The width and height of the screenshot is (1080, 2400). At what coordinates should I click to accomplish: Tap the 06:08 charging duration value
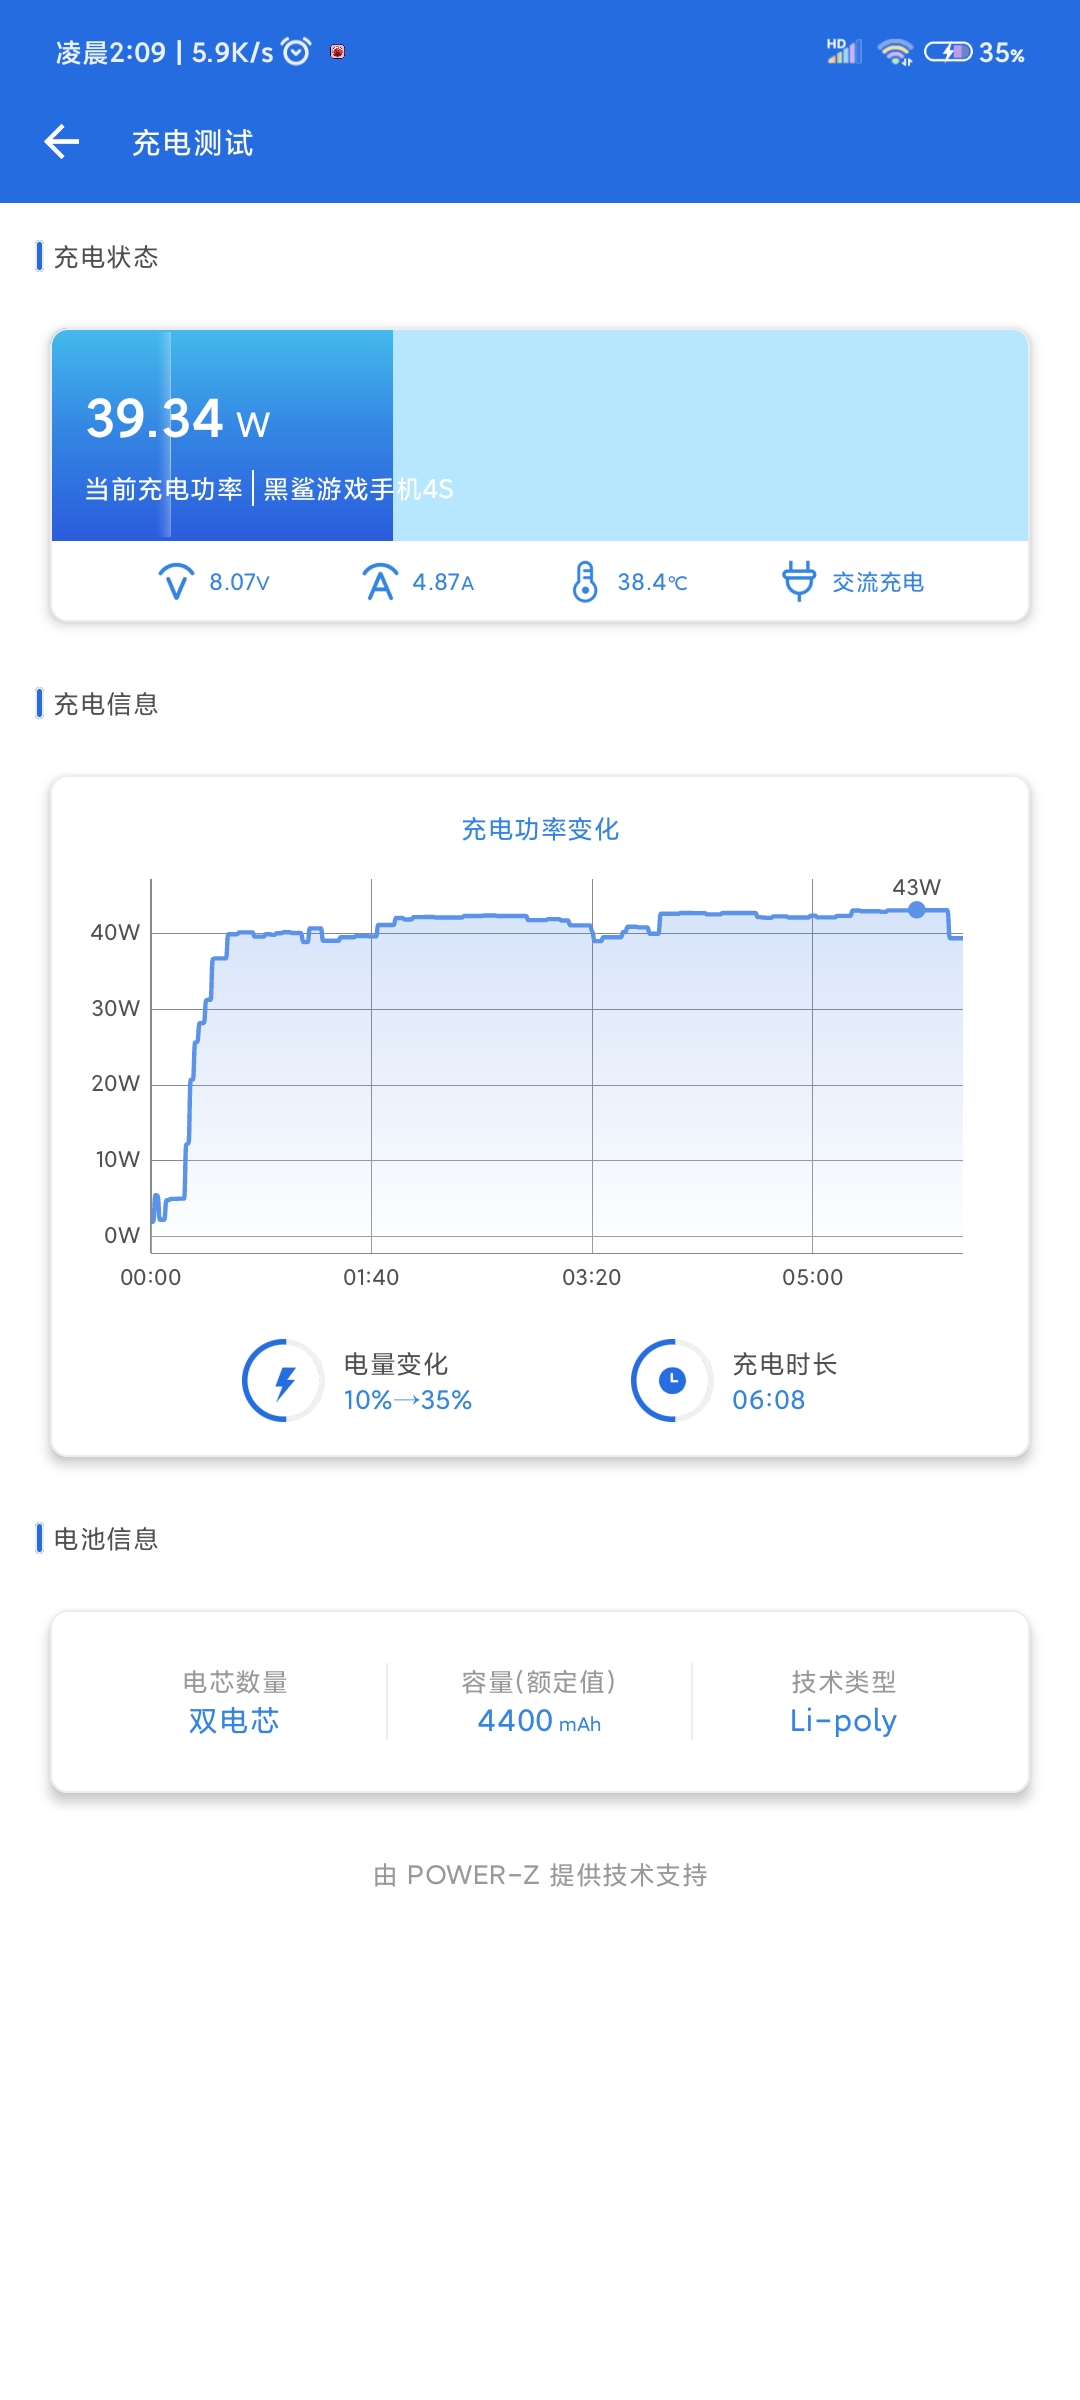pos(768,1400)
